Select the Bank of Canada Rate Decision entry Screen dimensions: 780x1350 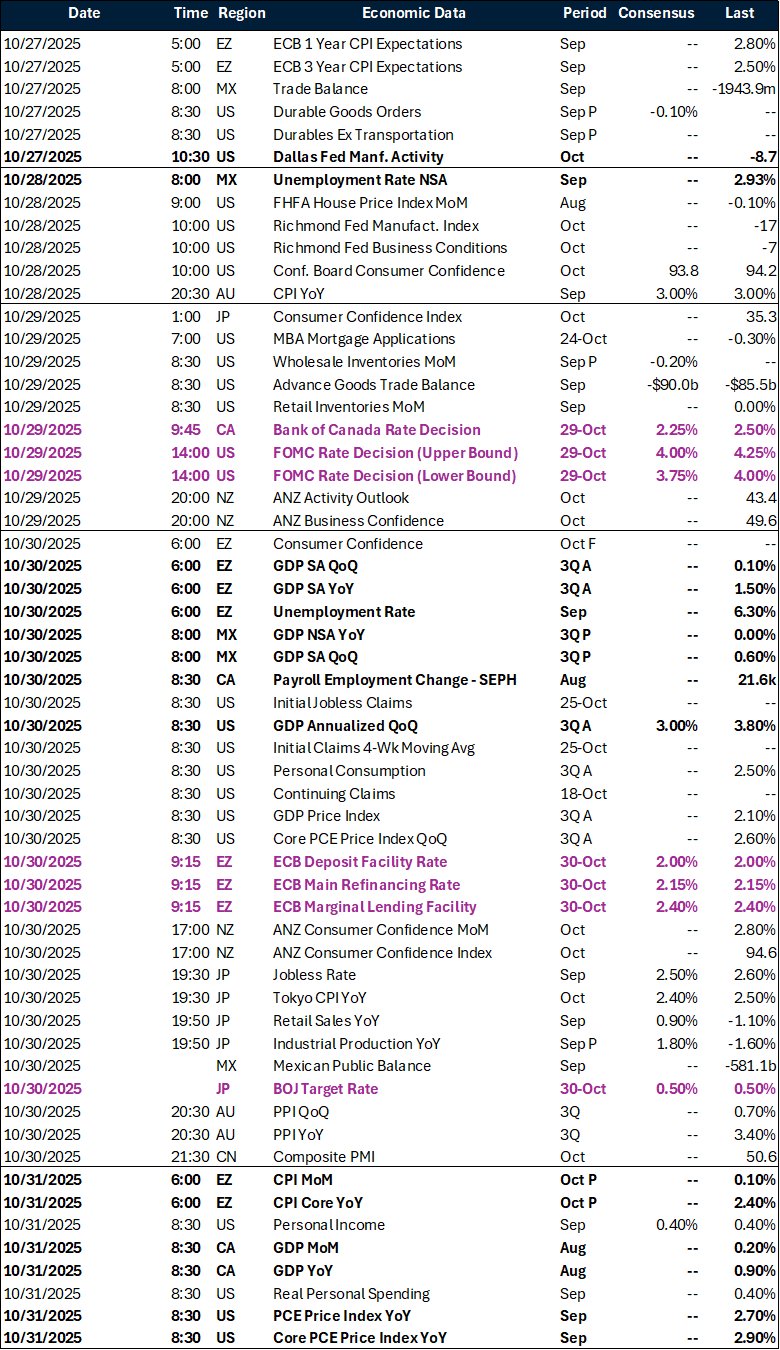tap(376, 430)
